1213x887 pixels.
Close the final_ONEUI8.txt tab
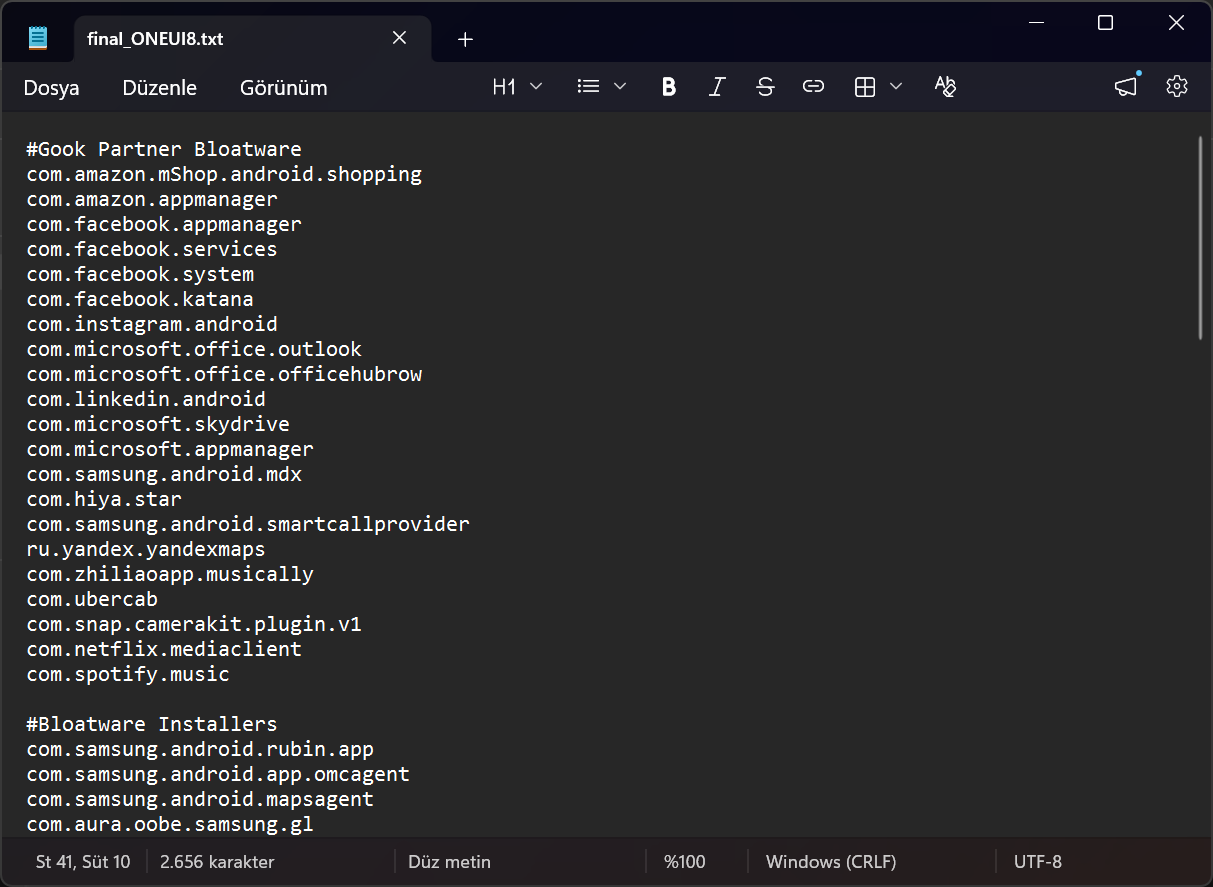[399, 38]
